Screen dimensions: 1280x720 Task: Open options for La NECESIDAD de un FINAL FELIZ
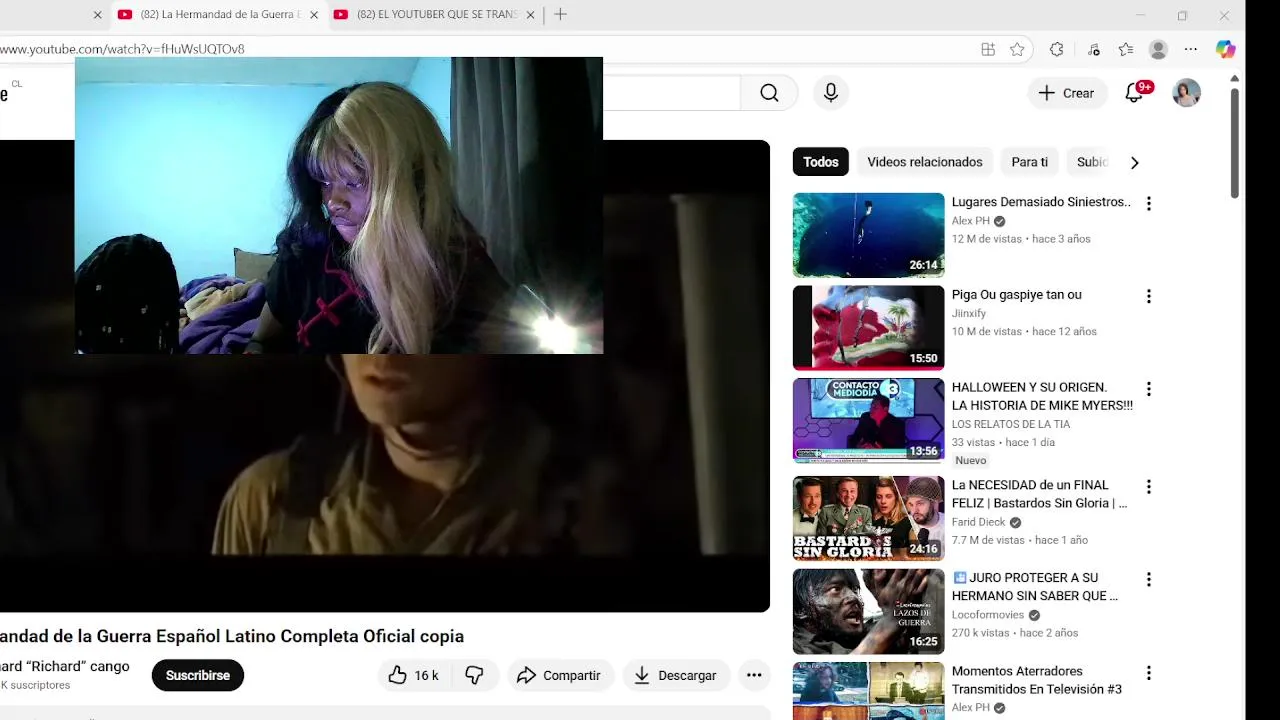tap(1148, 487)
